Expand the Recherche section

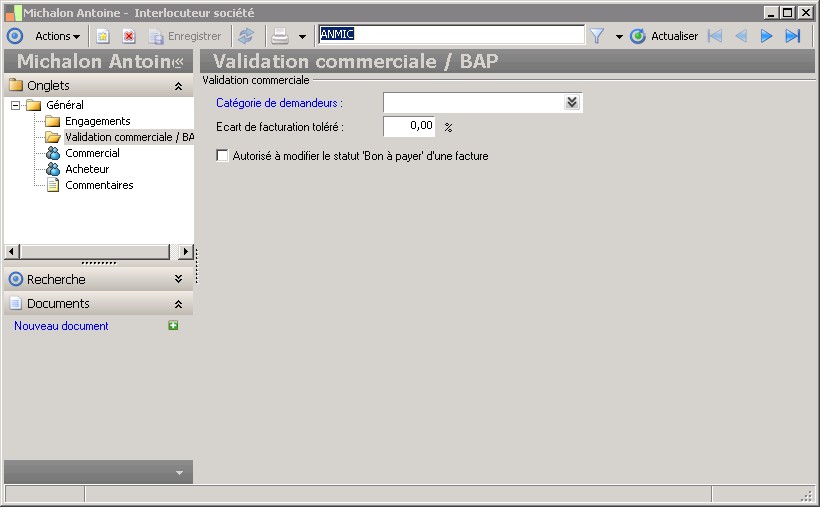(178, 279)
